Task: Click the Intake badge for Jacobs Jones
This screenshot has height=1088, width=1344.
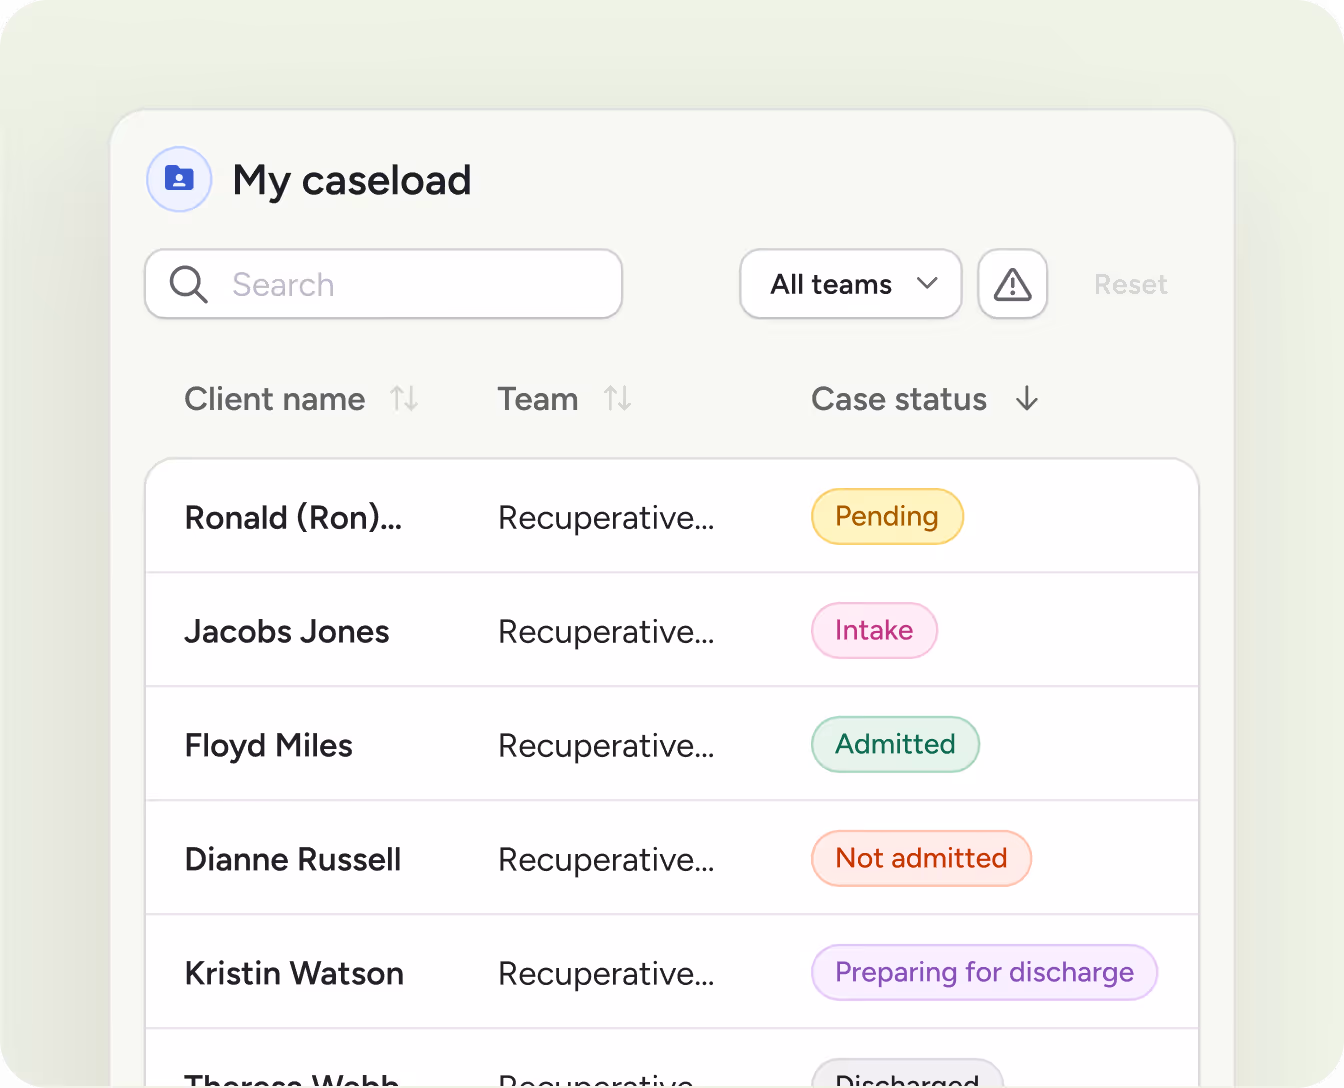Action: pyautogui.click(x=874, y=630)
